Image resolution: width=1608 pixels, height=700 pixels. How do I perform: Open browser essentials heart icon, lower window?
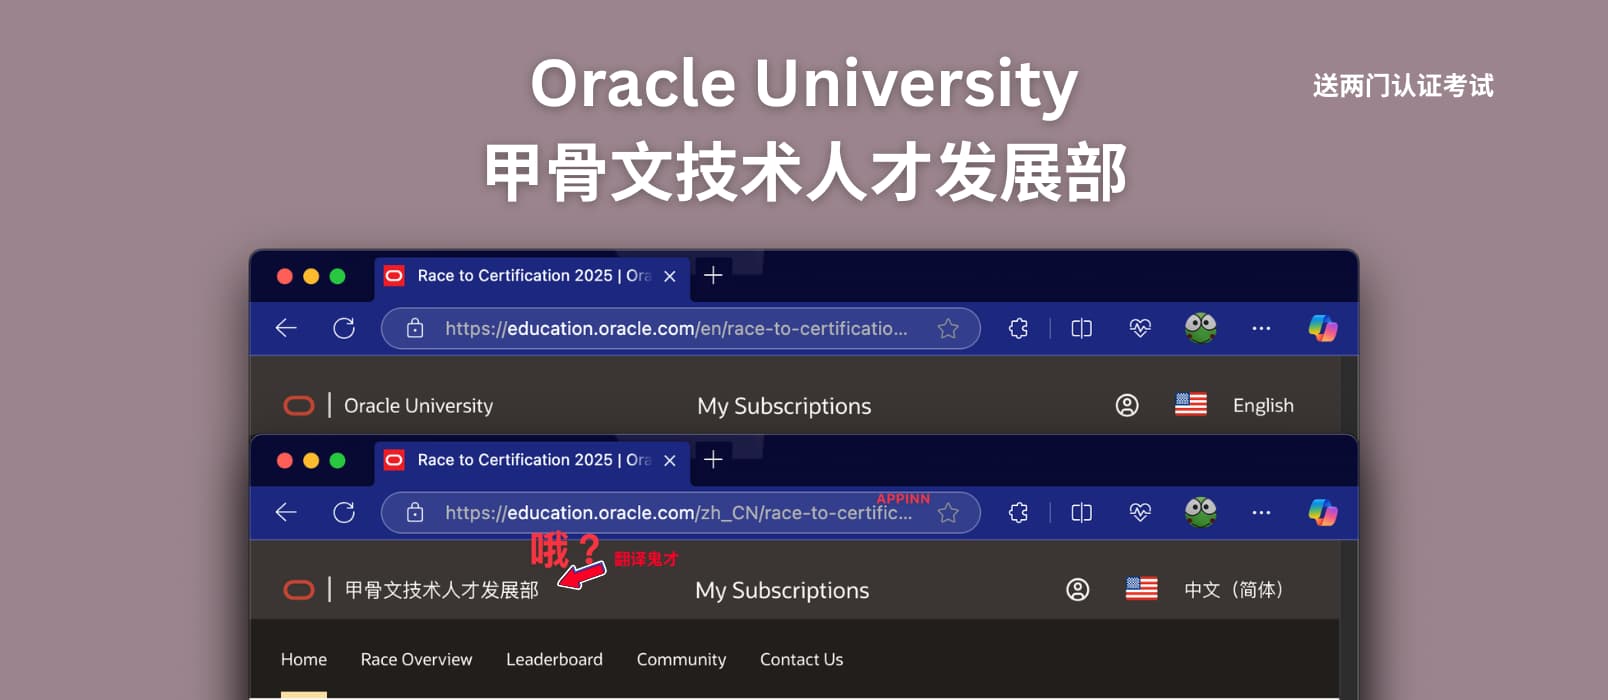[1140, 512]
